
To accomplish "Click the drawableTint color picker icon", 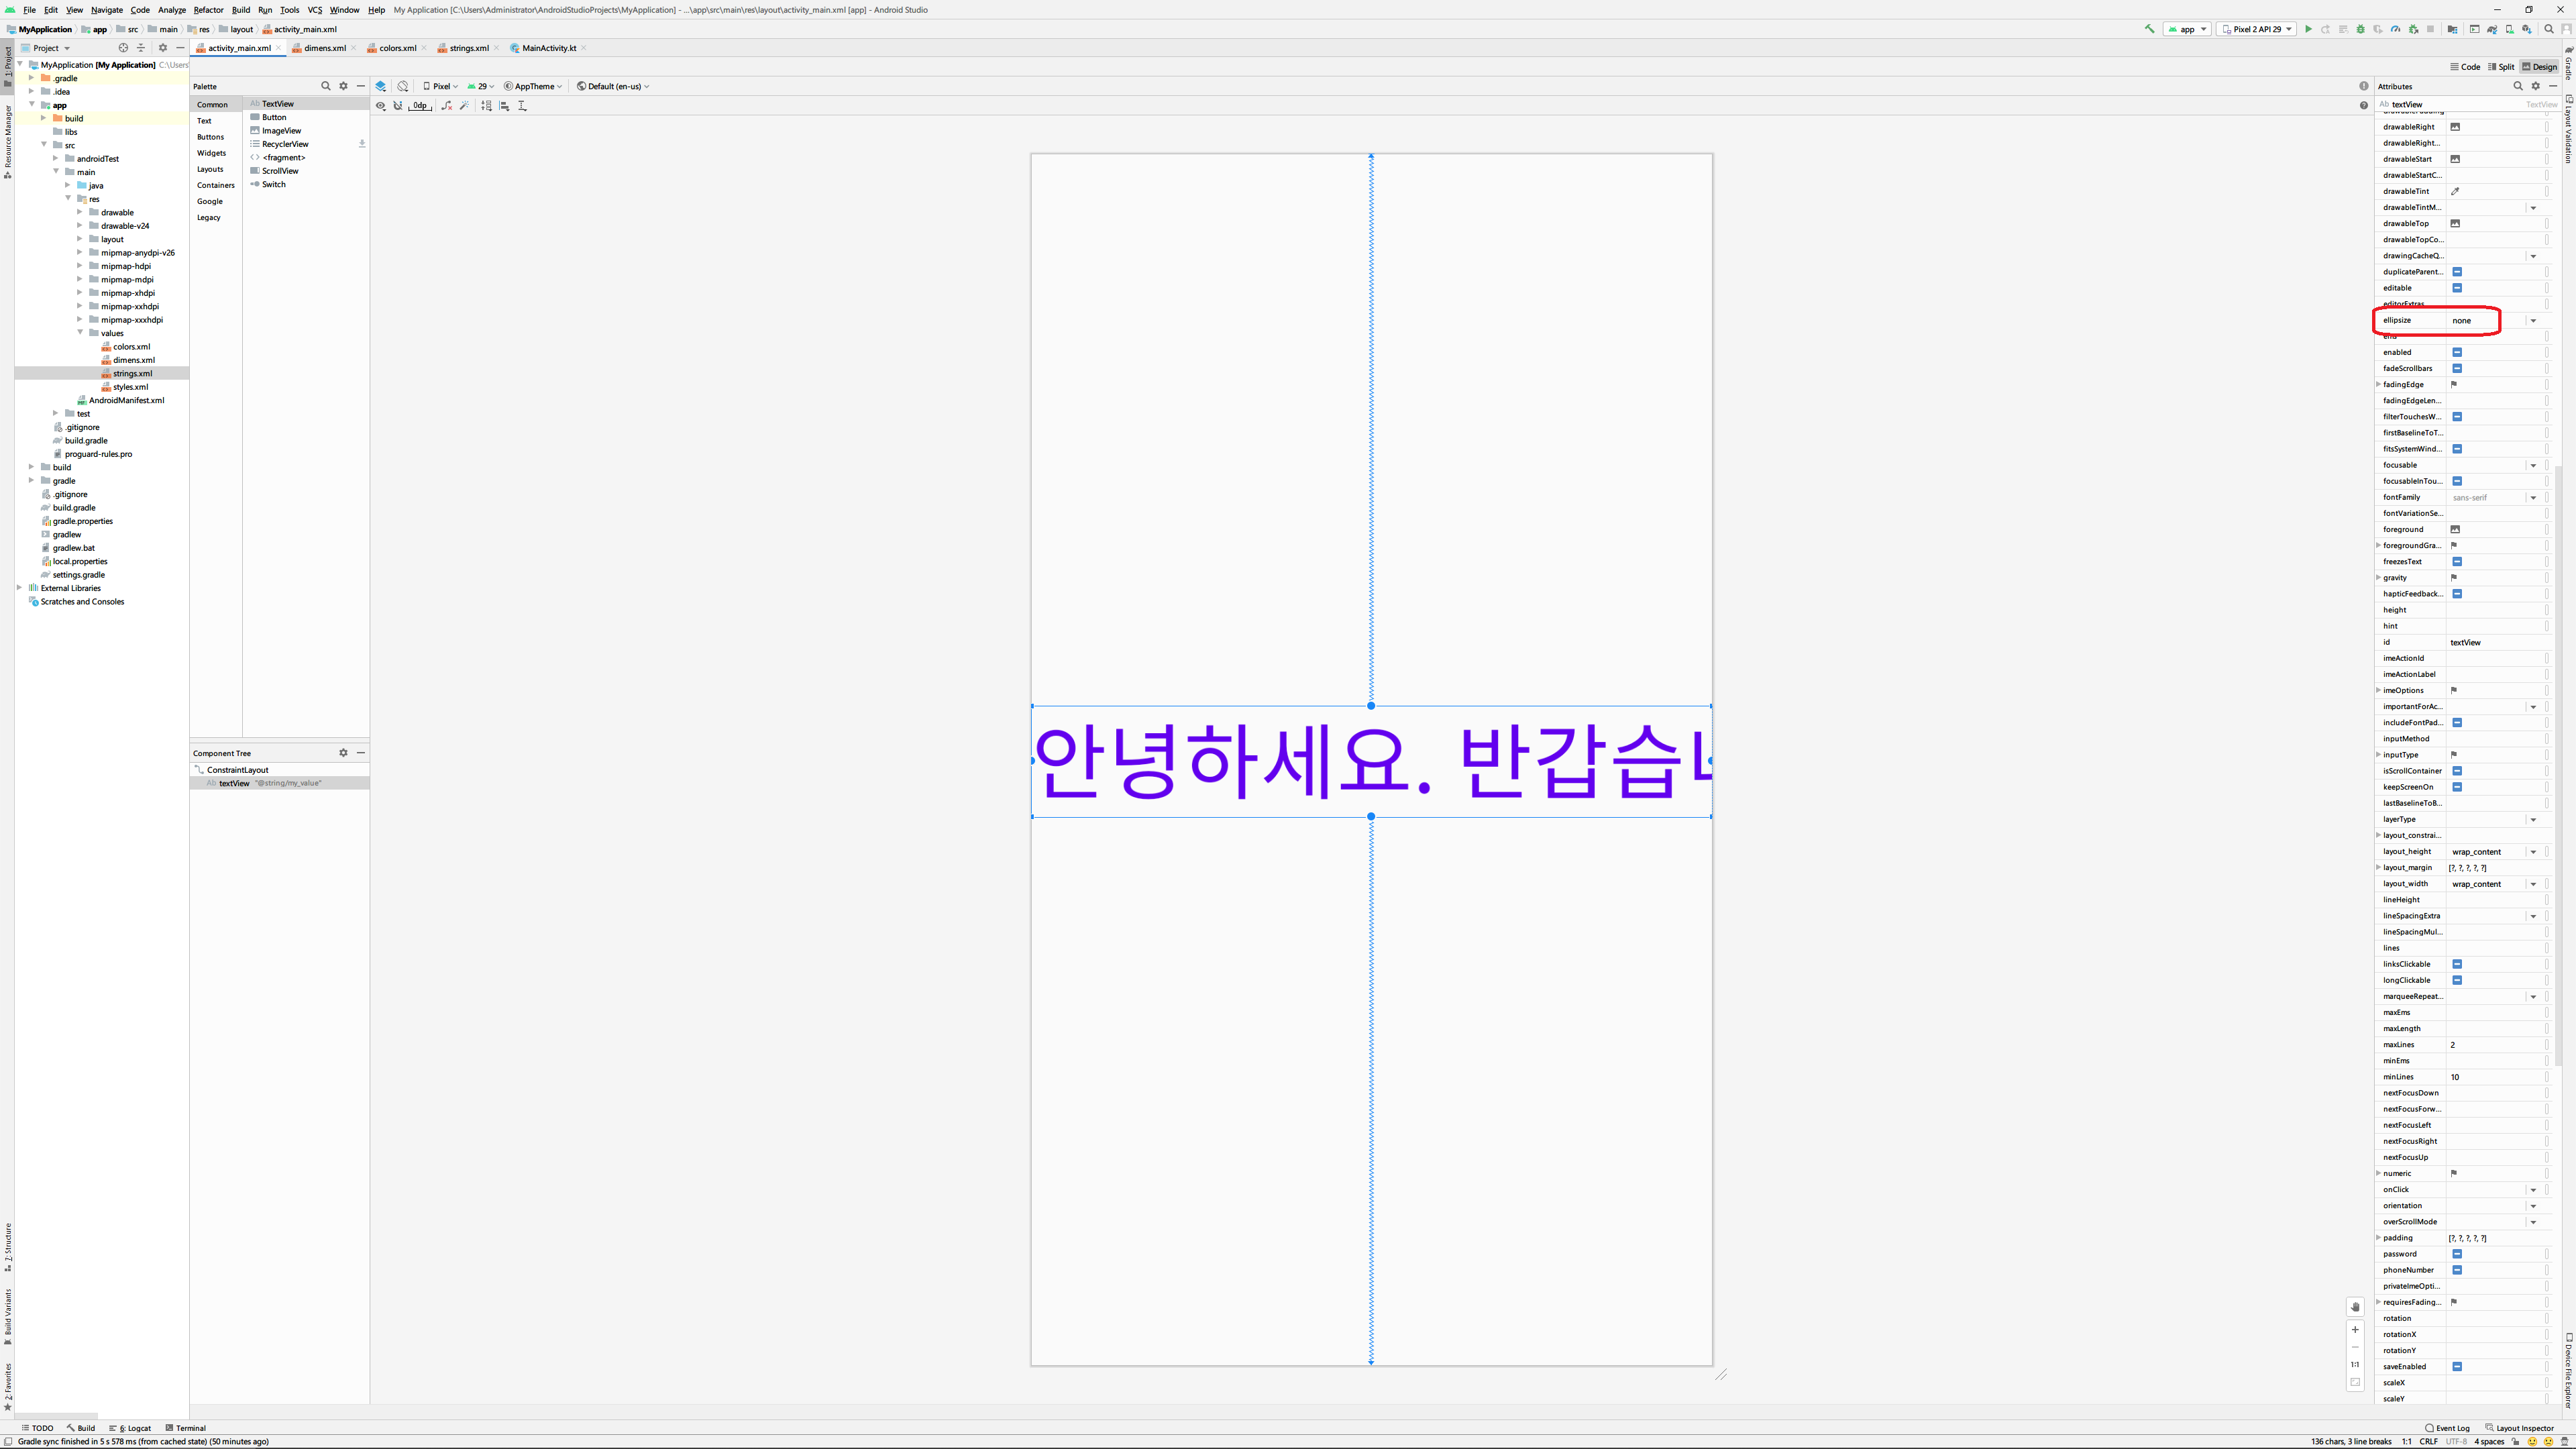I will (2454, 191).
